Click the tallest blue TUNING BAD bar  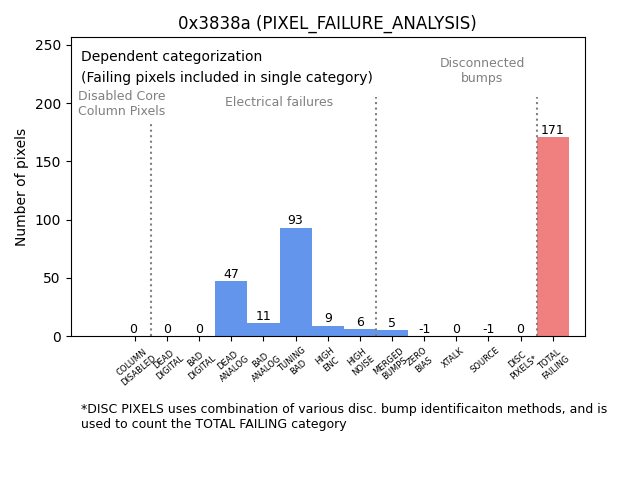click(x=296, y=282)
